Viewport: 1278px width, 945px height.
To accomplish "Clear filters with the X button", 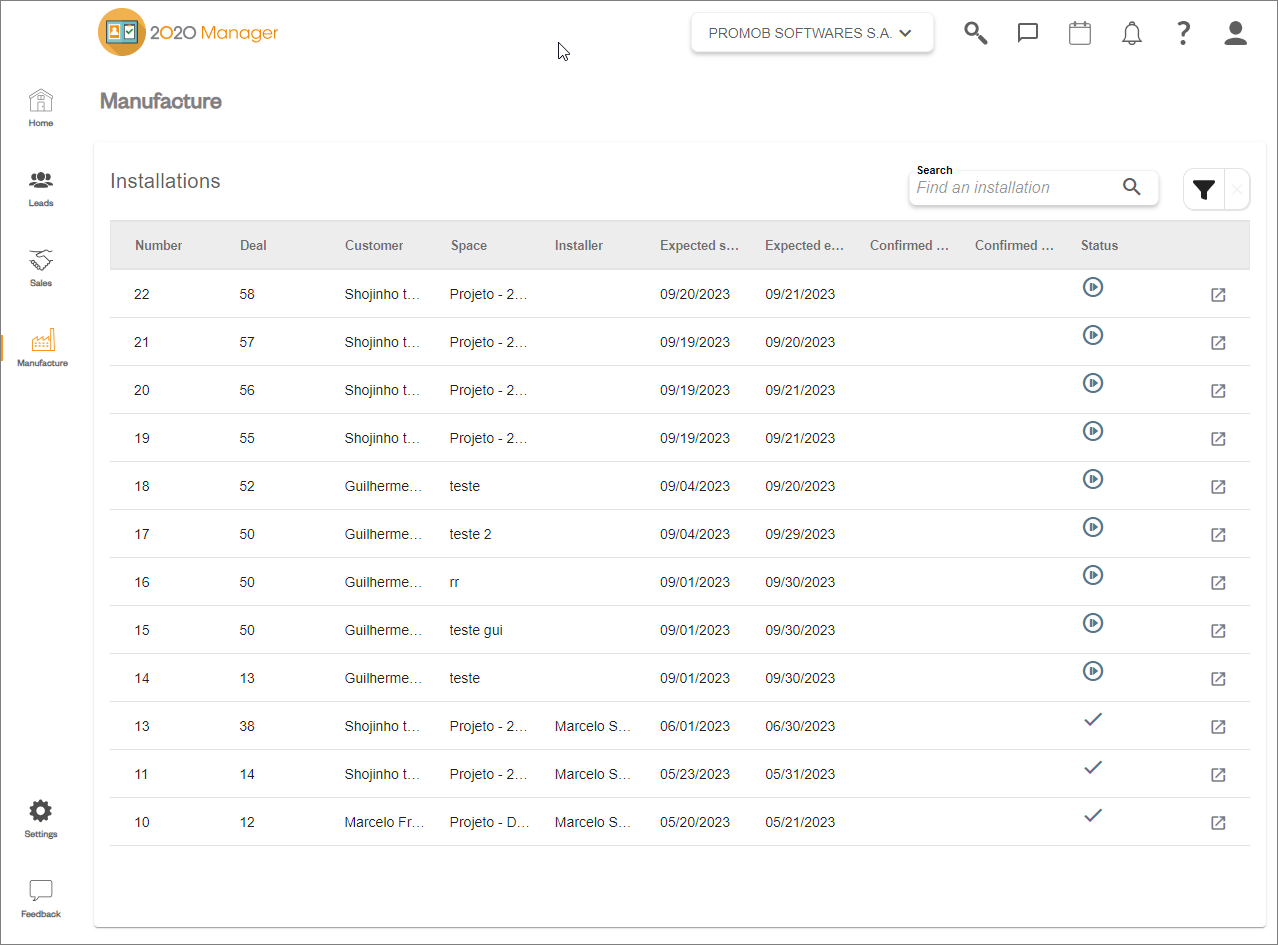I will tap(1237, 189).
